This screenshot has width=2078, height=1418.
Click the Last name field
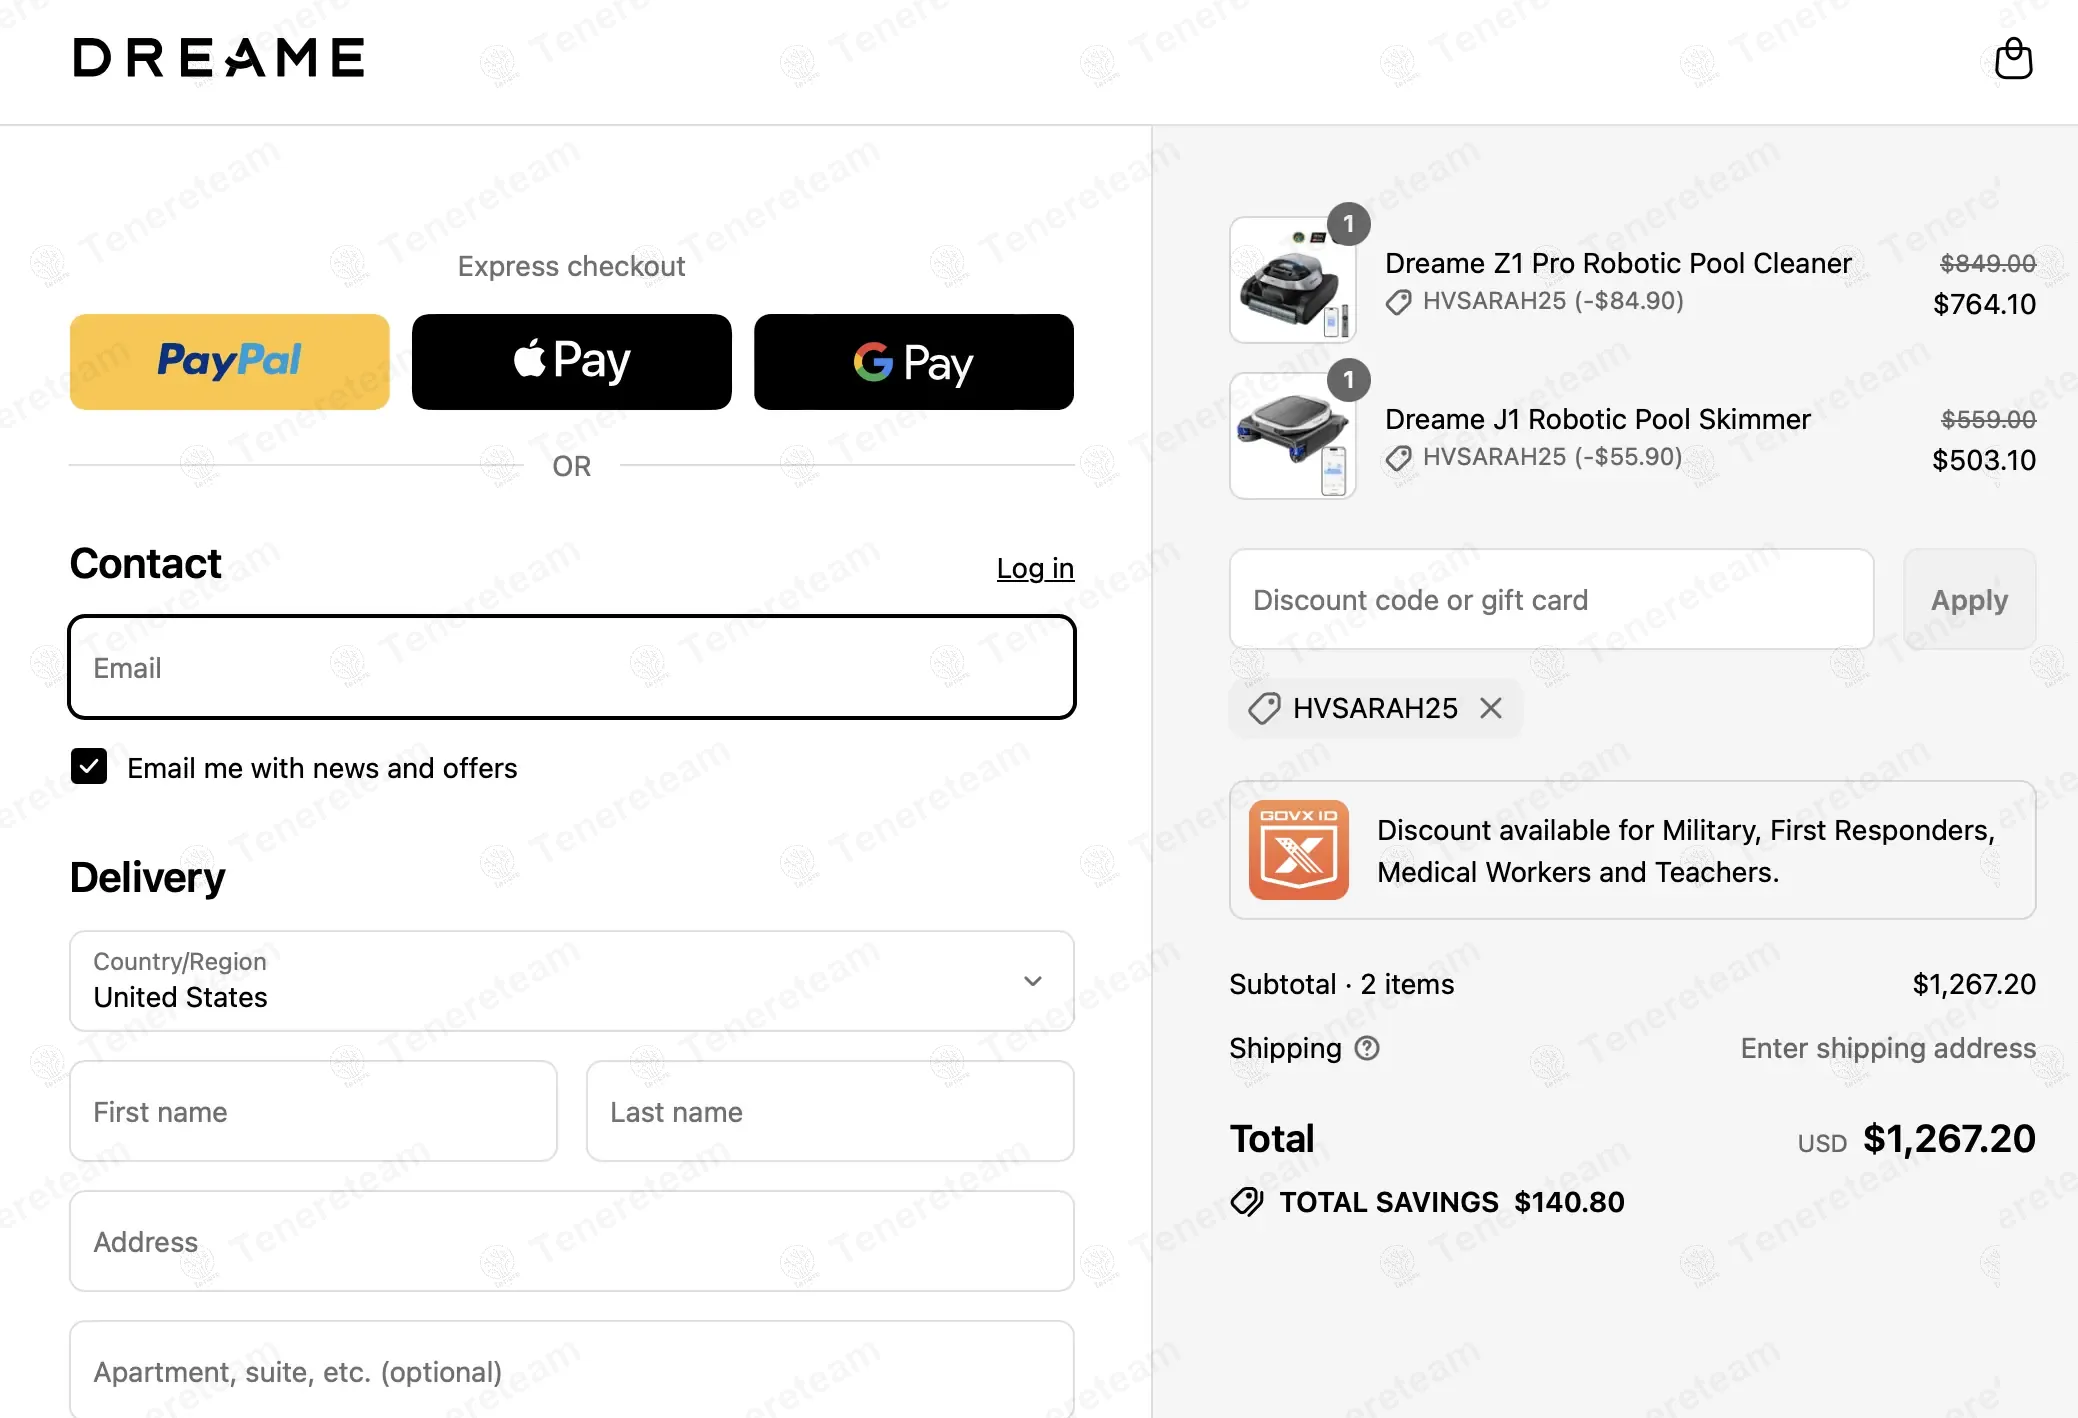[x=830, y=1111]
